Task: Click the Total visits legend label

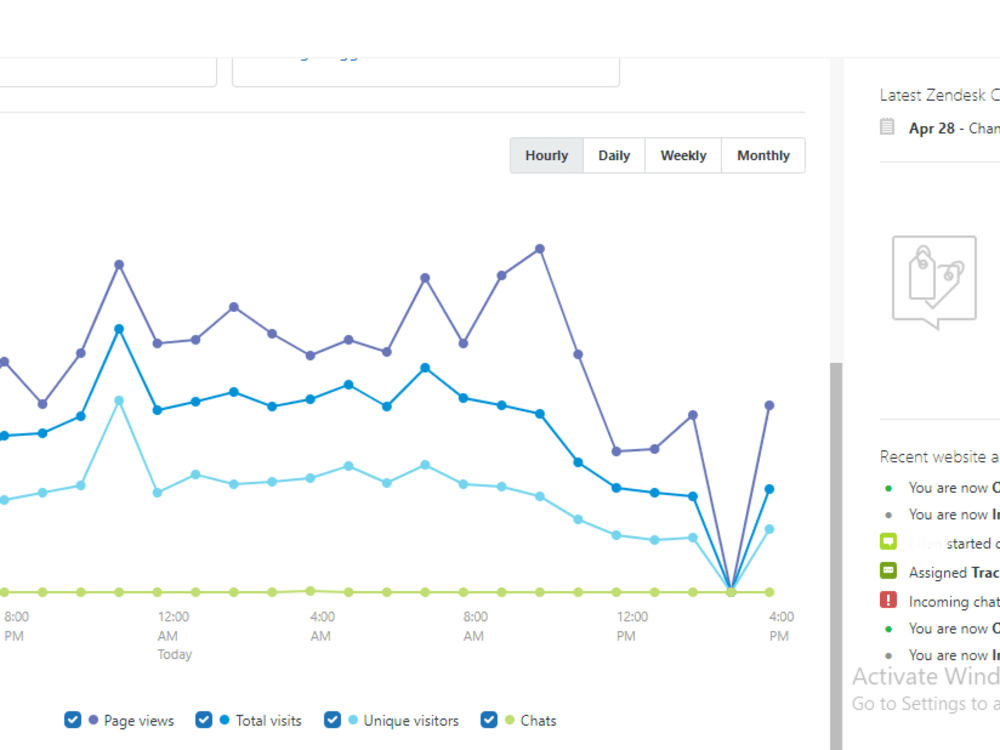Action: [268, 721]
